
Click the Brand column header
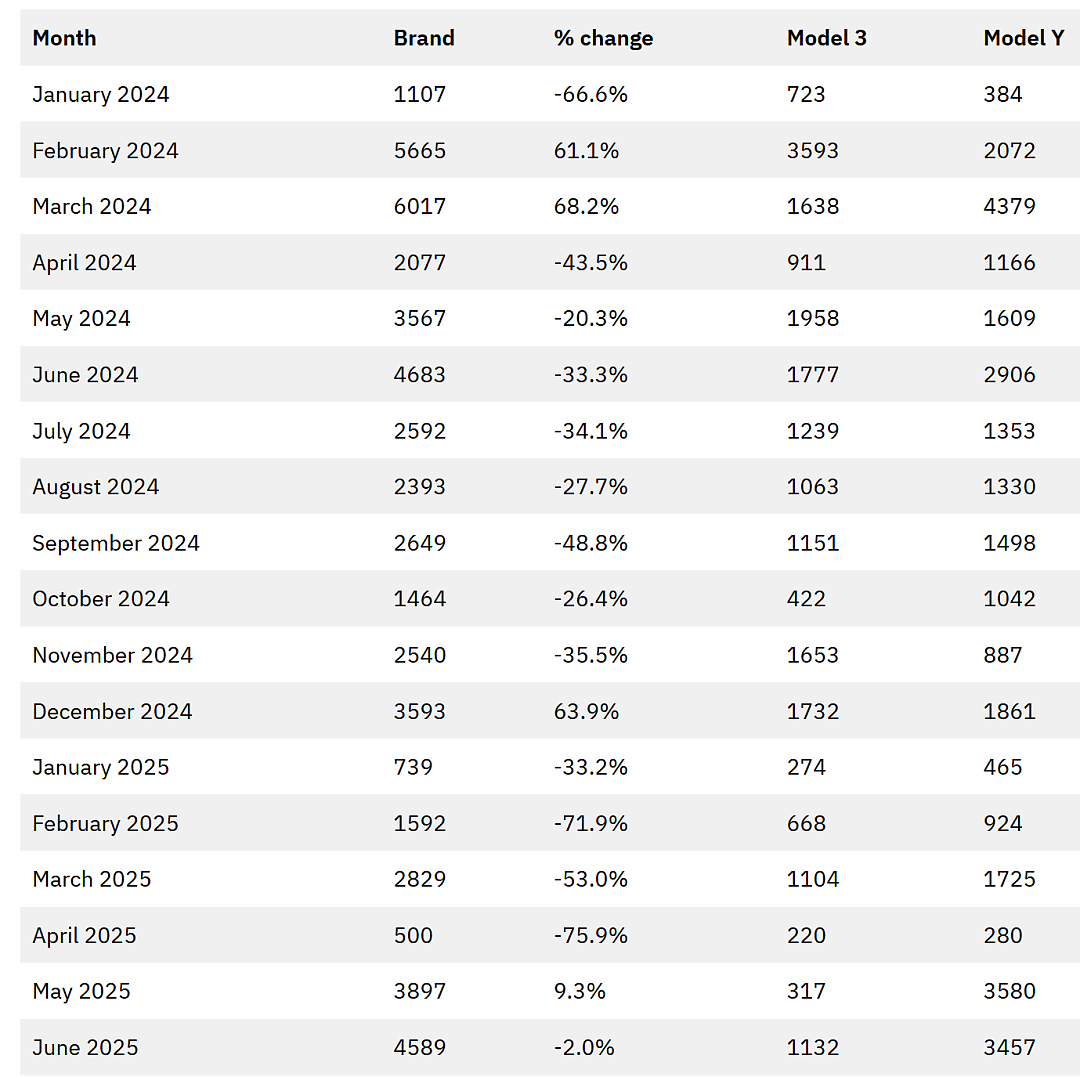pos(424,38)
